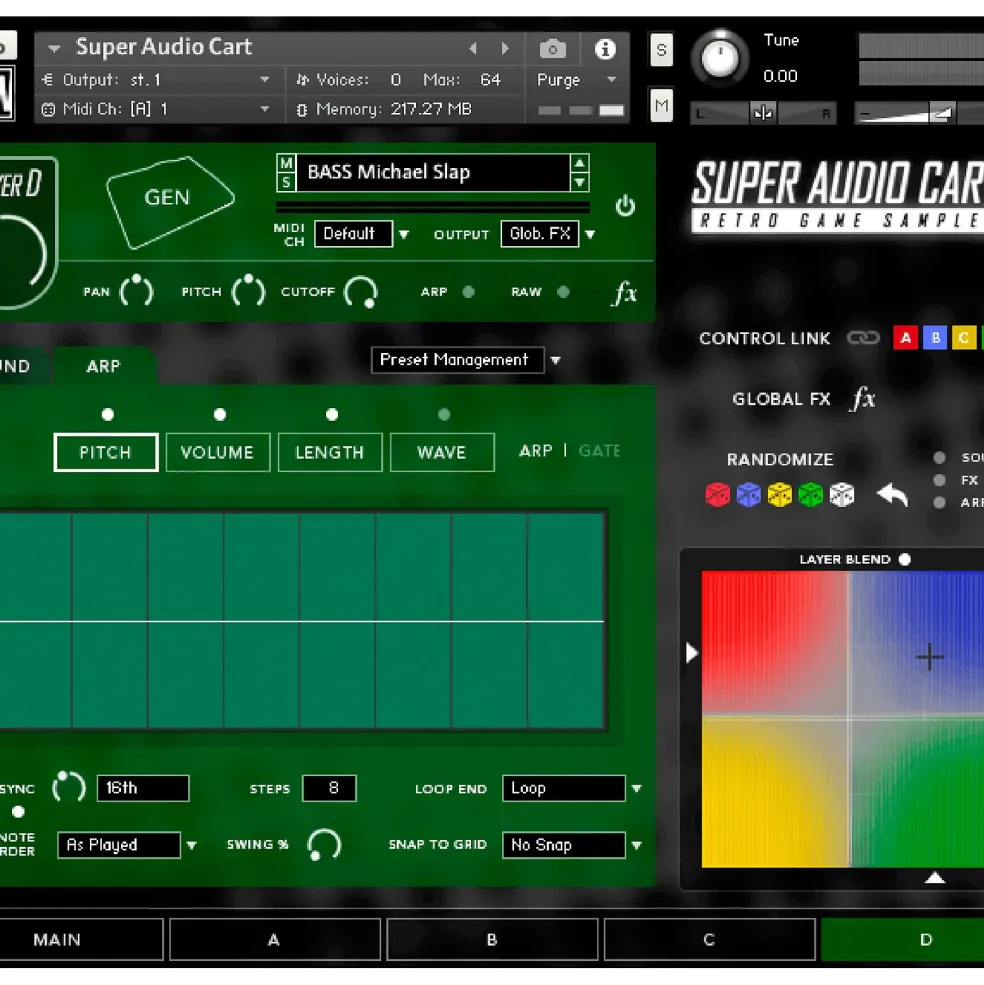Step to the previous sound with up arrow
The image size is (984, 985).
pyautogui.click(x=579, y=163)
